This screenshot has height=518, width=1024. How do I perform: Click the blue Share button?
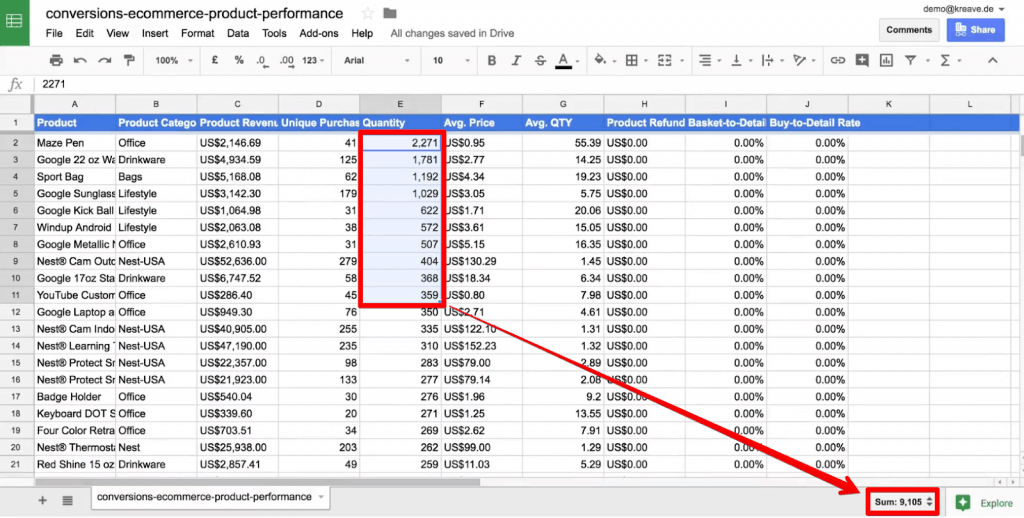click(976, 30)
